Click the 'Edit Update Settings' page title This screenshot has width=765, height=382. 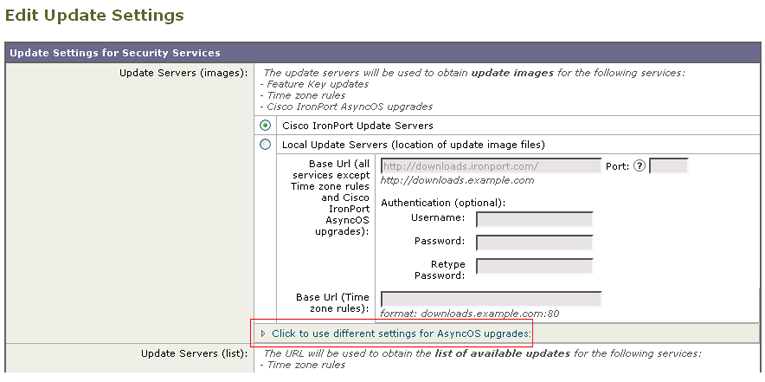(94, 15)
